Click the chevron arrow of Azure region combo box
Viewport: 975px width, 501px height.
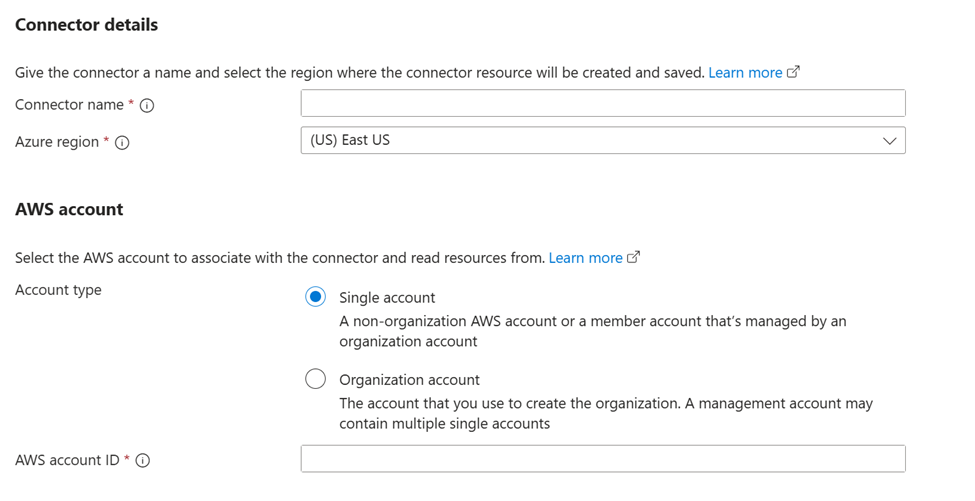coord(889,141)
